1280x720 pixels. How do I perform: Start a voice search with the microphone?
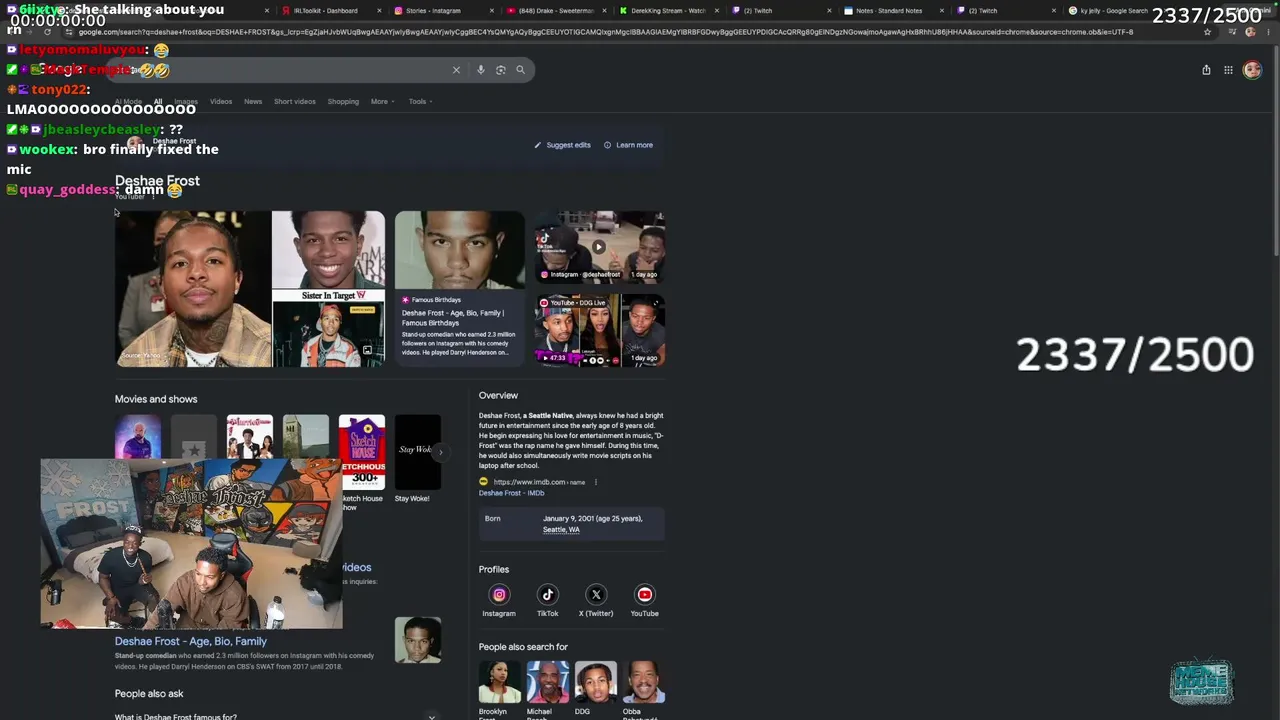click(481, 70)
